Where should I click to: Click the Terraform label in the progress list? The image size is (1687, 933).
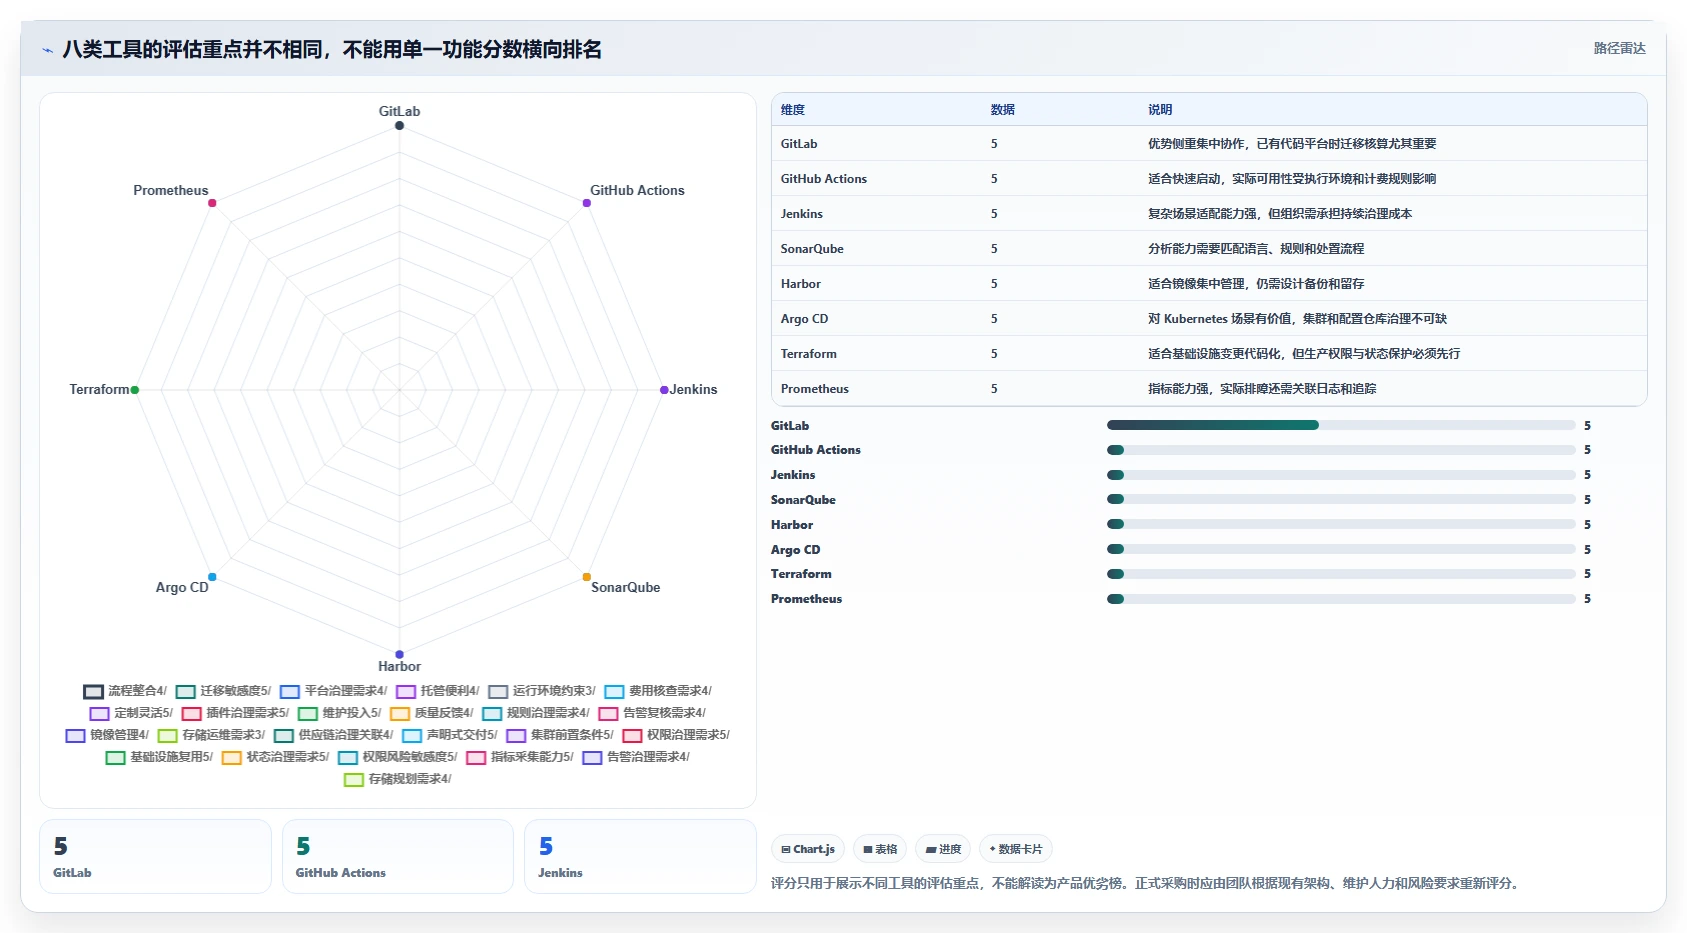tap(801, 574)
